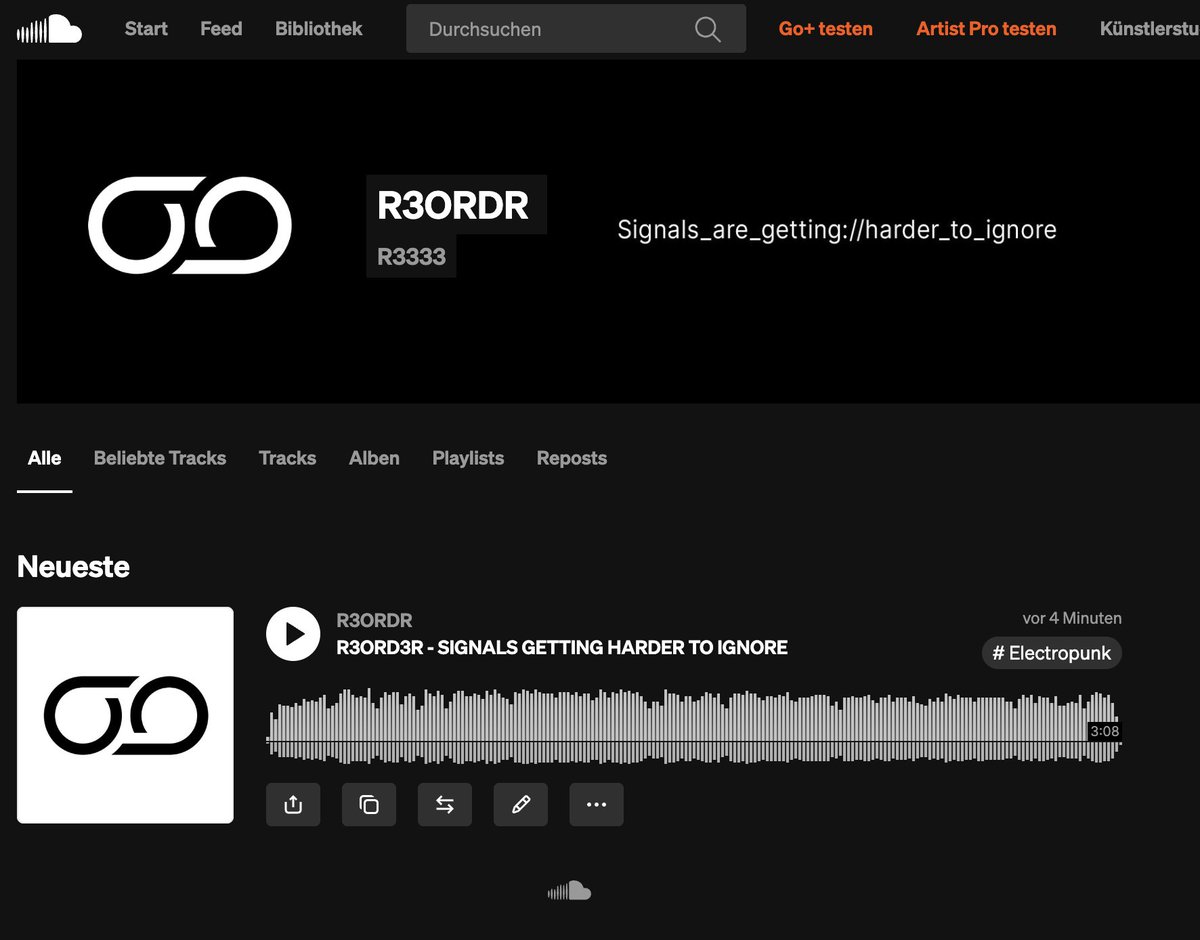Open Bibliothek from the top navigation
This screenshot has width=1200, height=940.
coord(319,29)
